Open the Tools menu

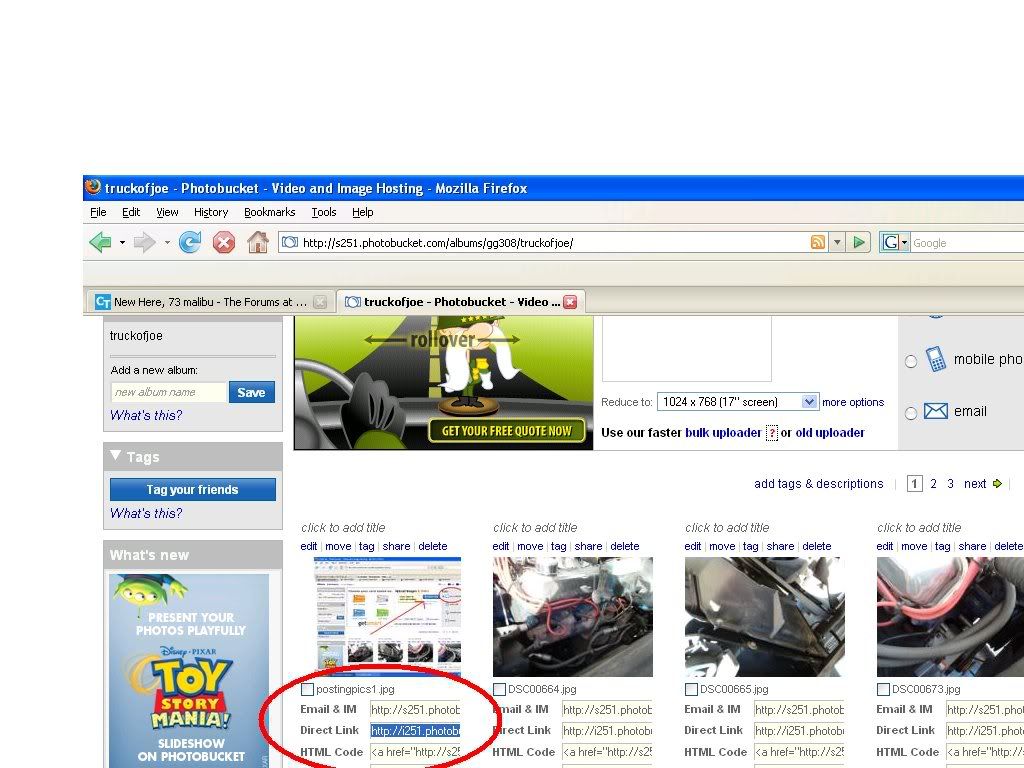point(324,212)
